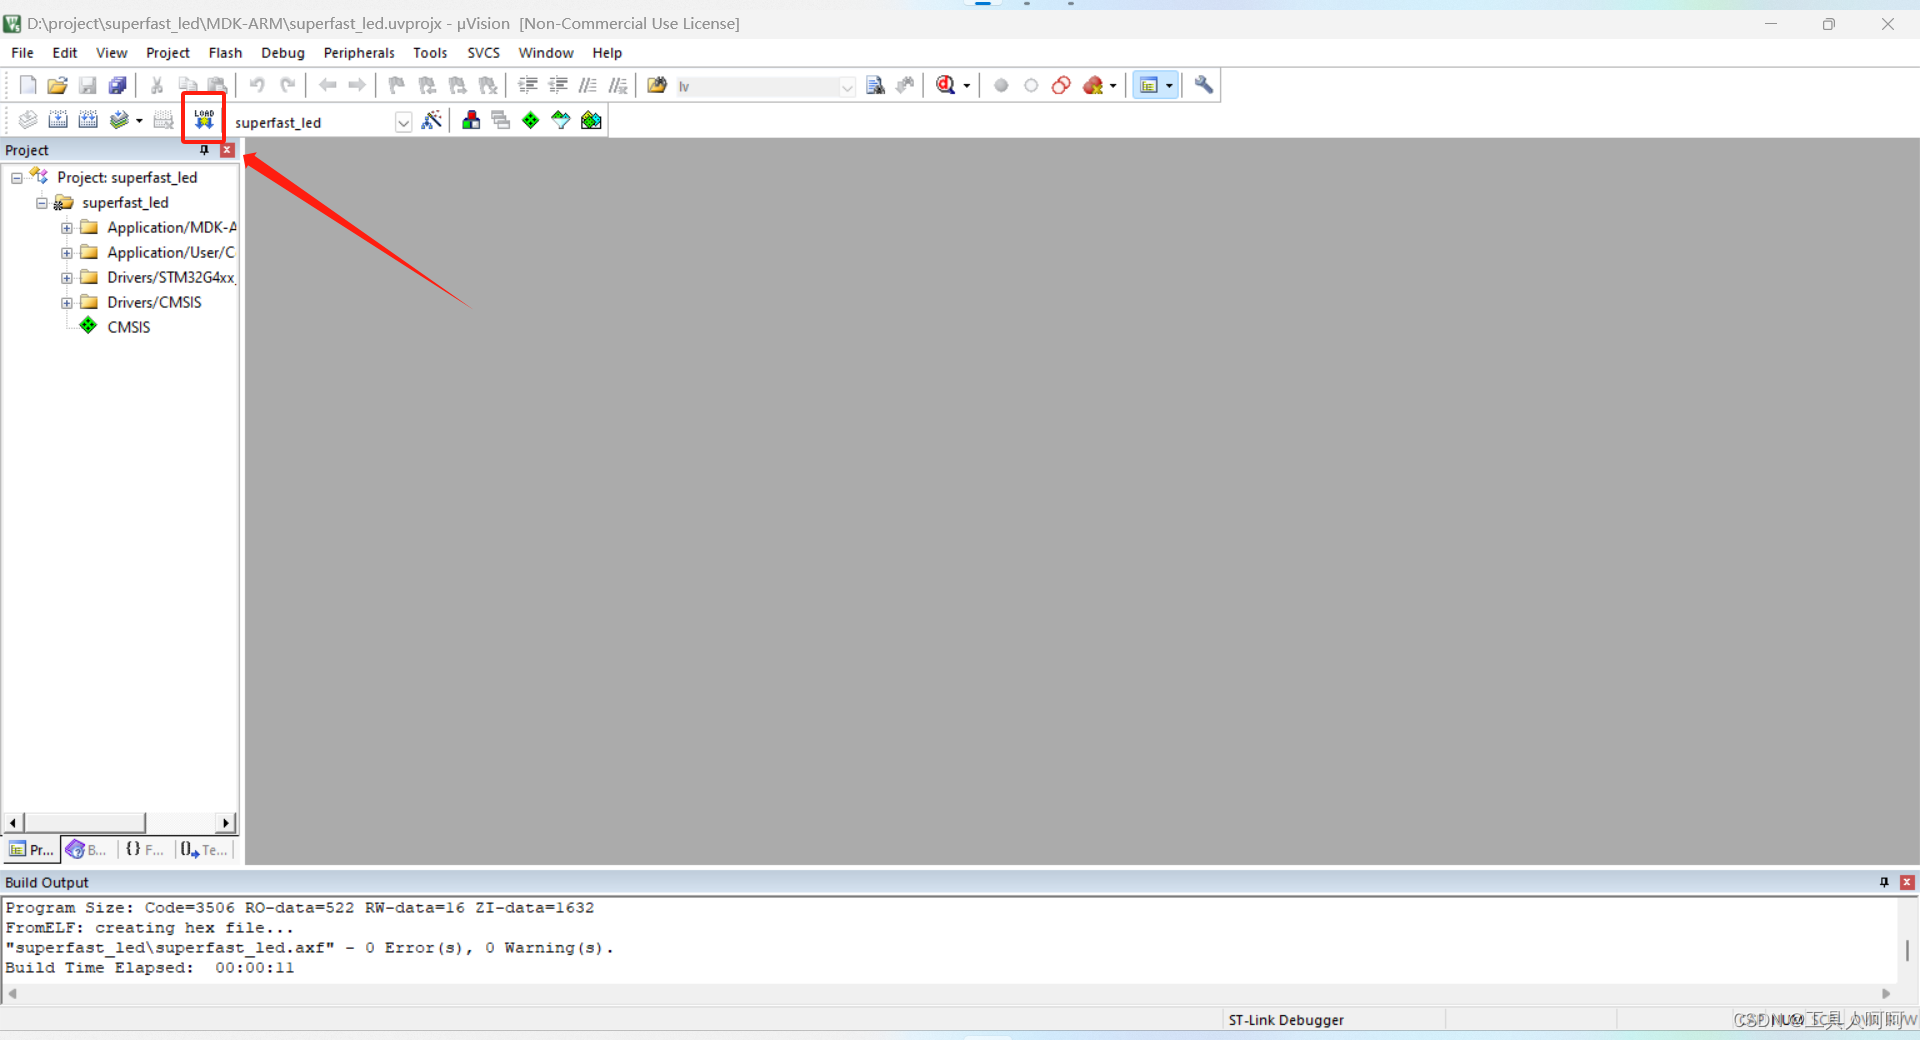Click the ST-Link Debugger status bar text
The height and width of the screenshot is (1040, 1920).
click(1286, 1020)
